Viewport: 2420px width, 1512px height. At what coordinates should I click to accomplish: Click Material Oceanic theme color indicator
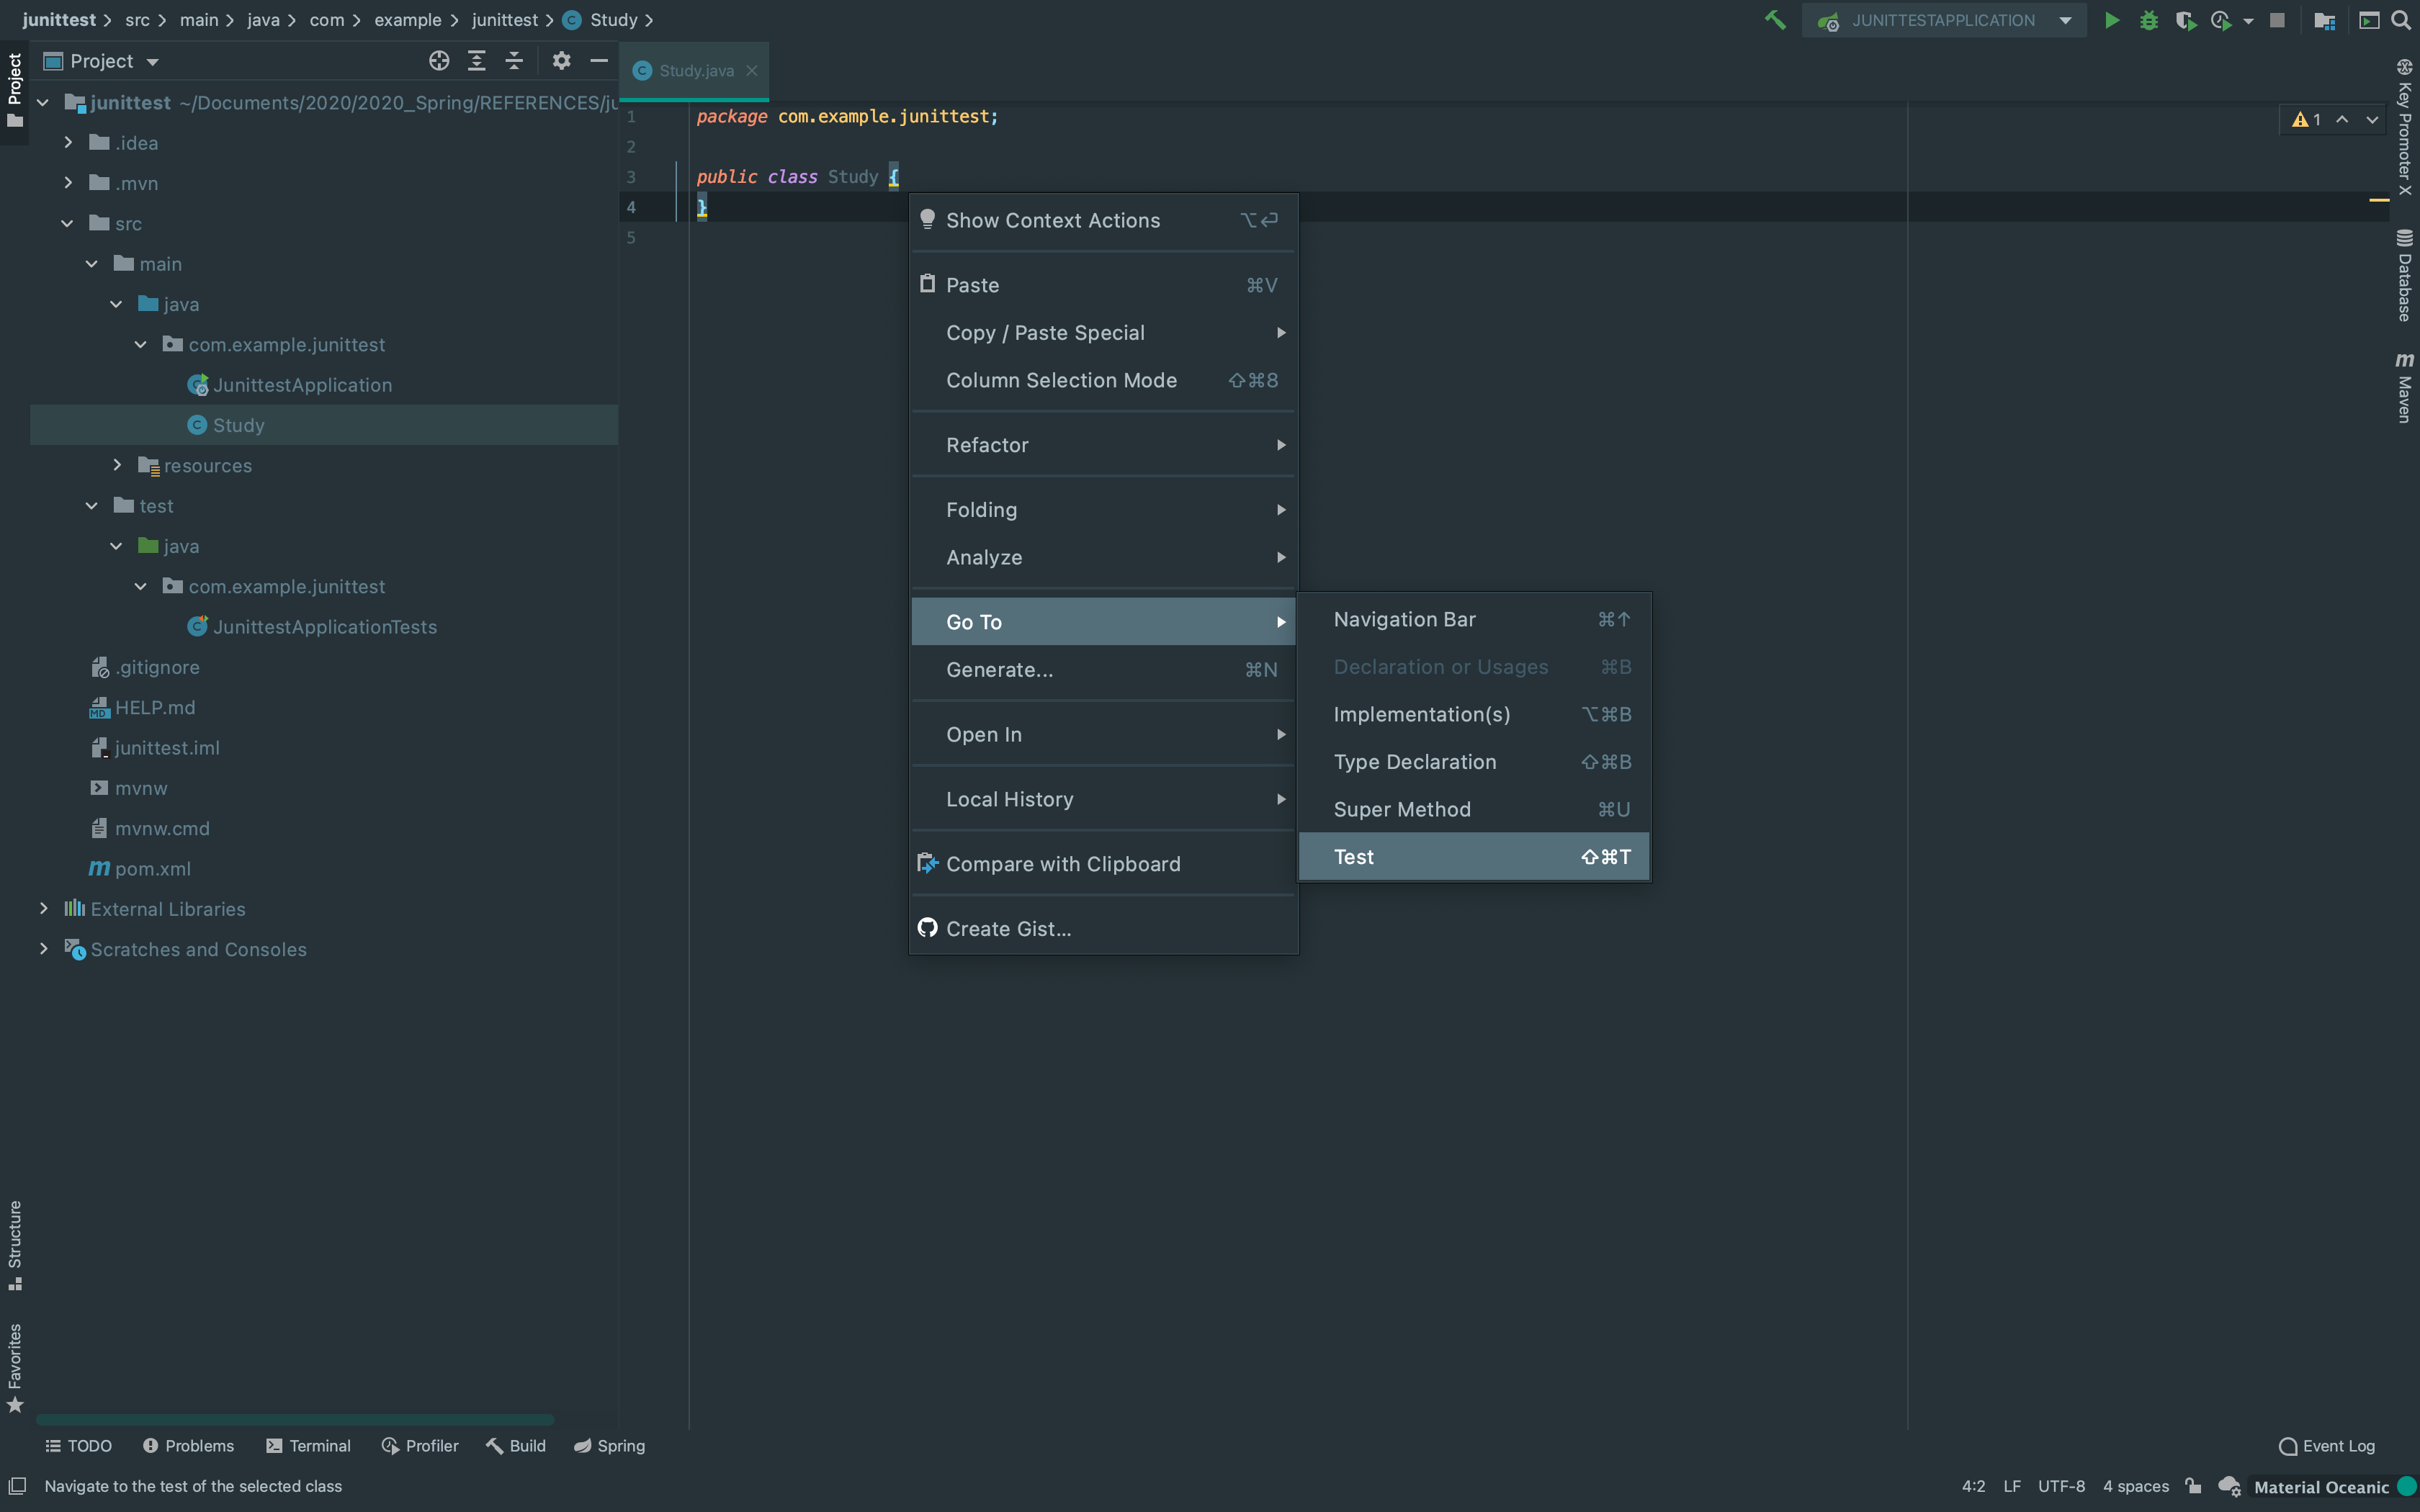(x=2406, y=1487)
